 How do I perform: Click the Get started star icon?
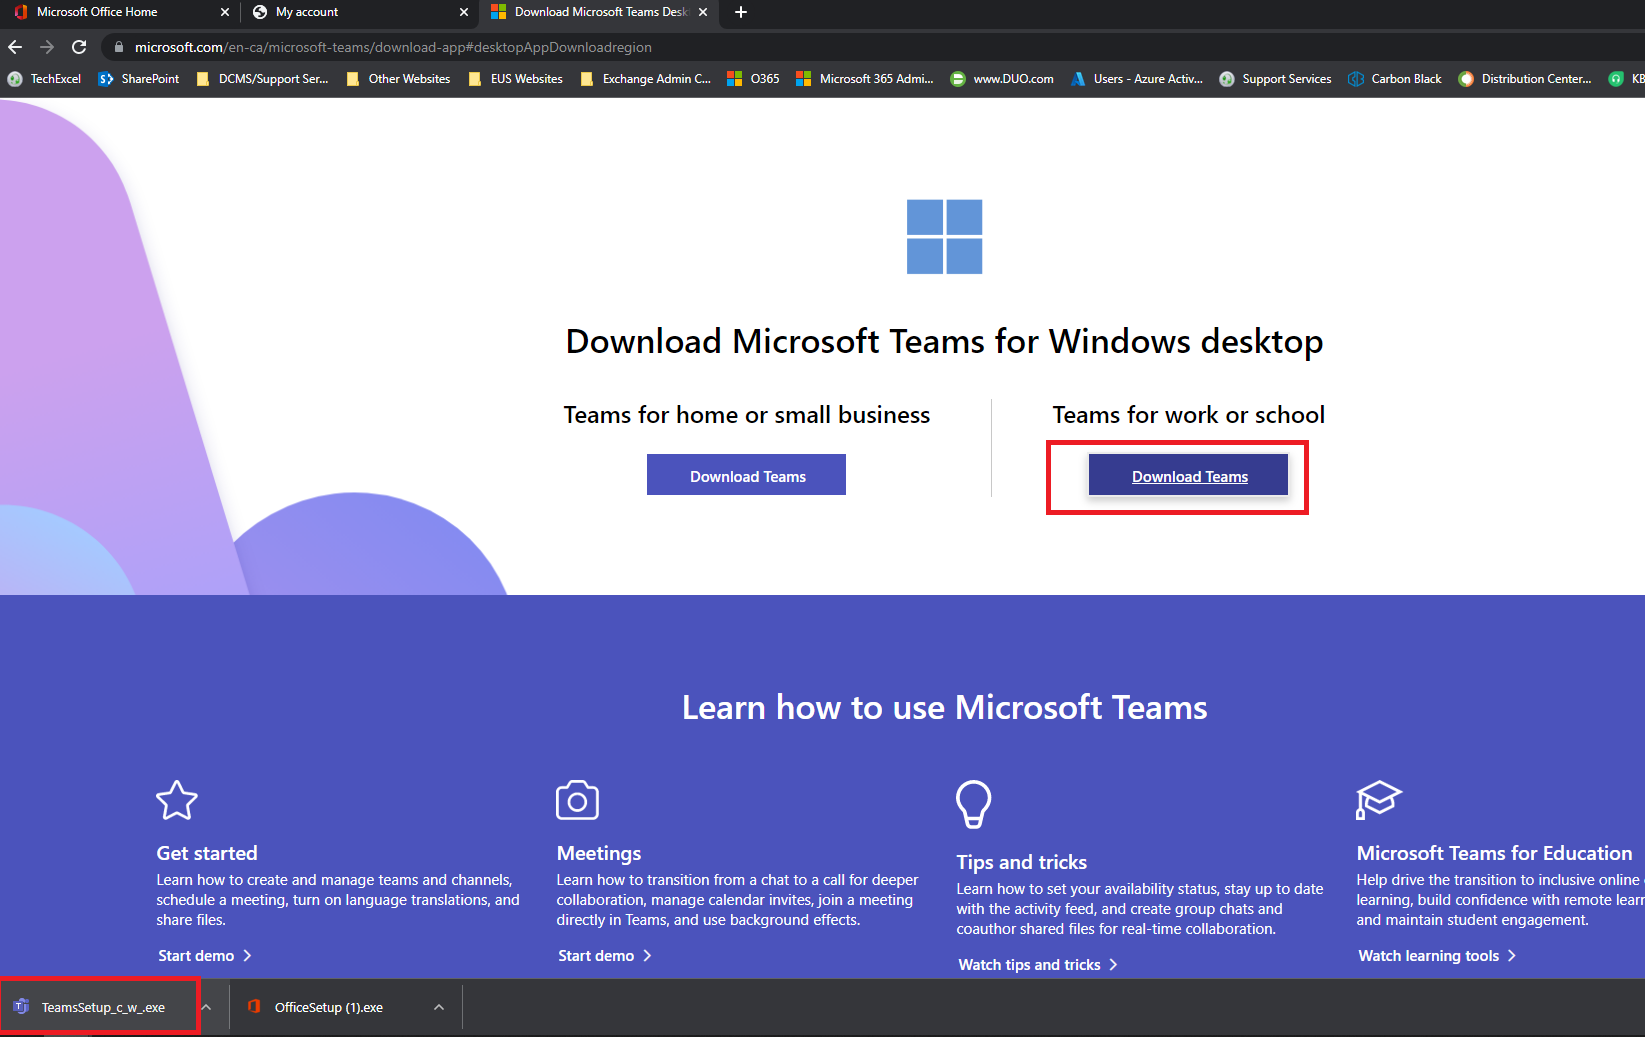[x=177, y=800]
